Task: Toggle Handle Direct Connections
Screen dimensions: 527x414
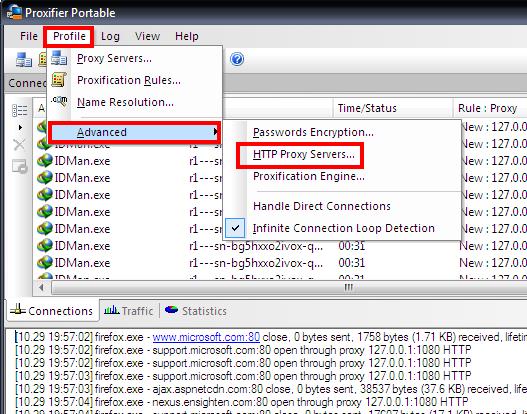Action: pyautogui.click(x=342, y=206)
